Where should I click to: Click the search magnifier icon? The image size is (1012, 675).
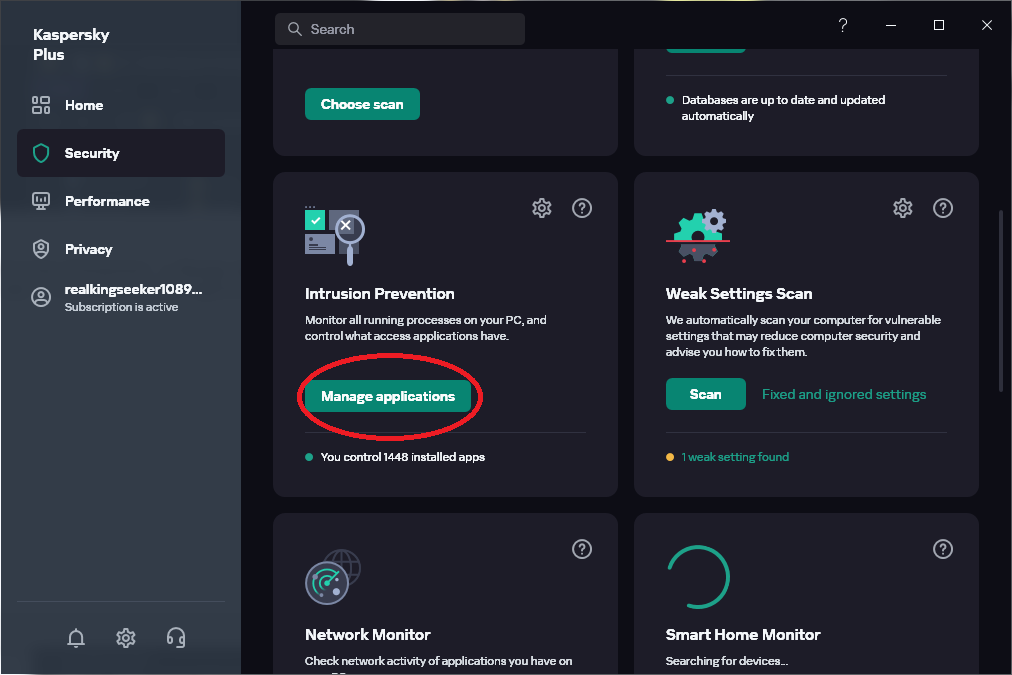tap(294, 29)
